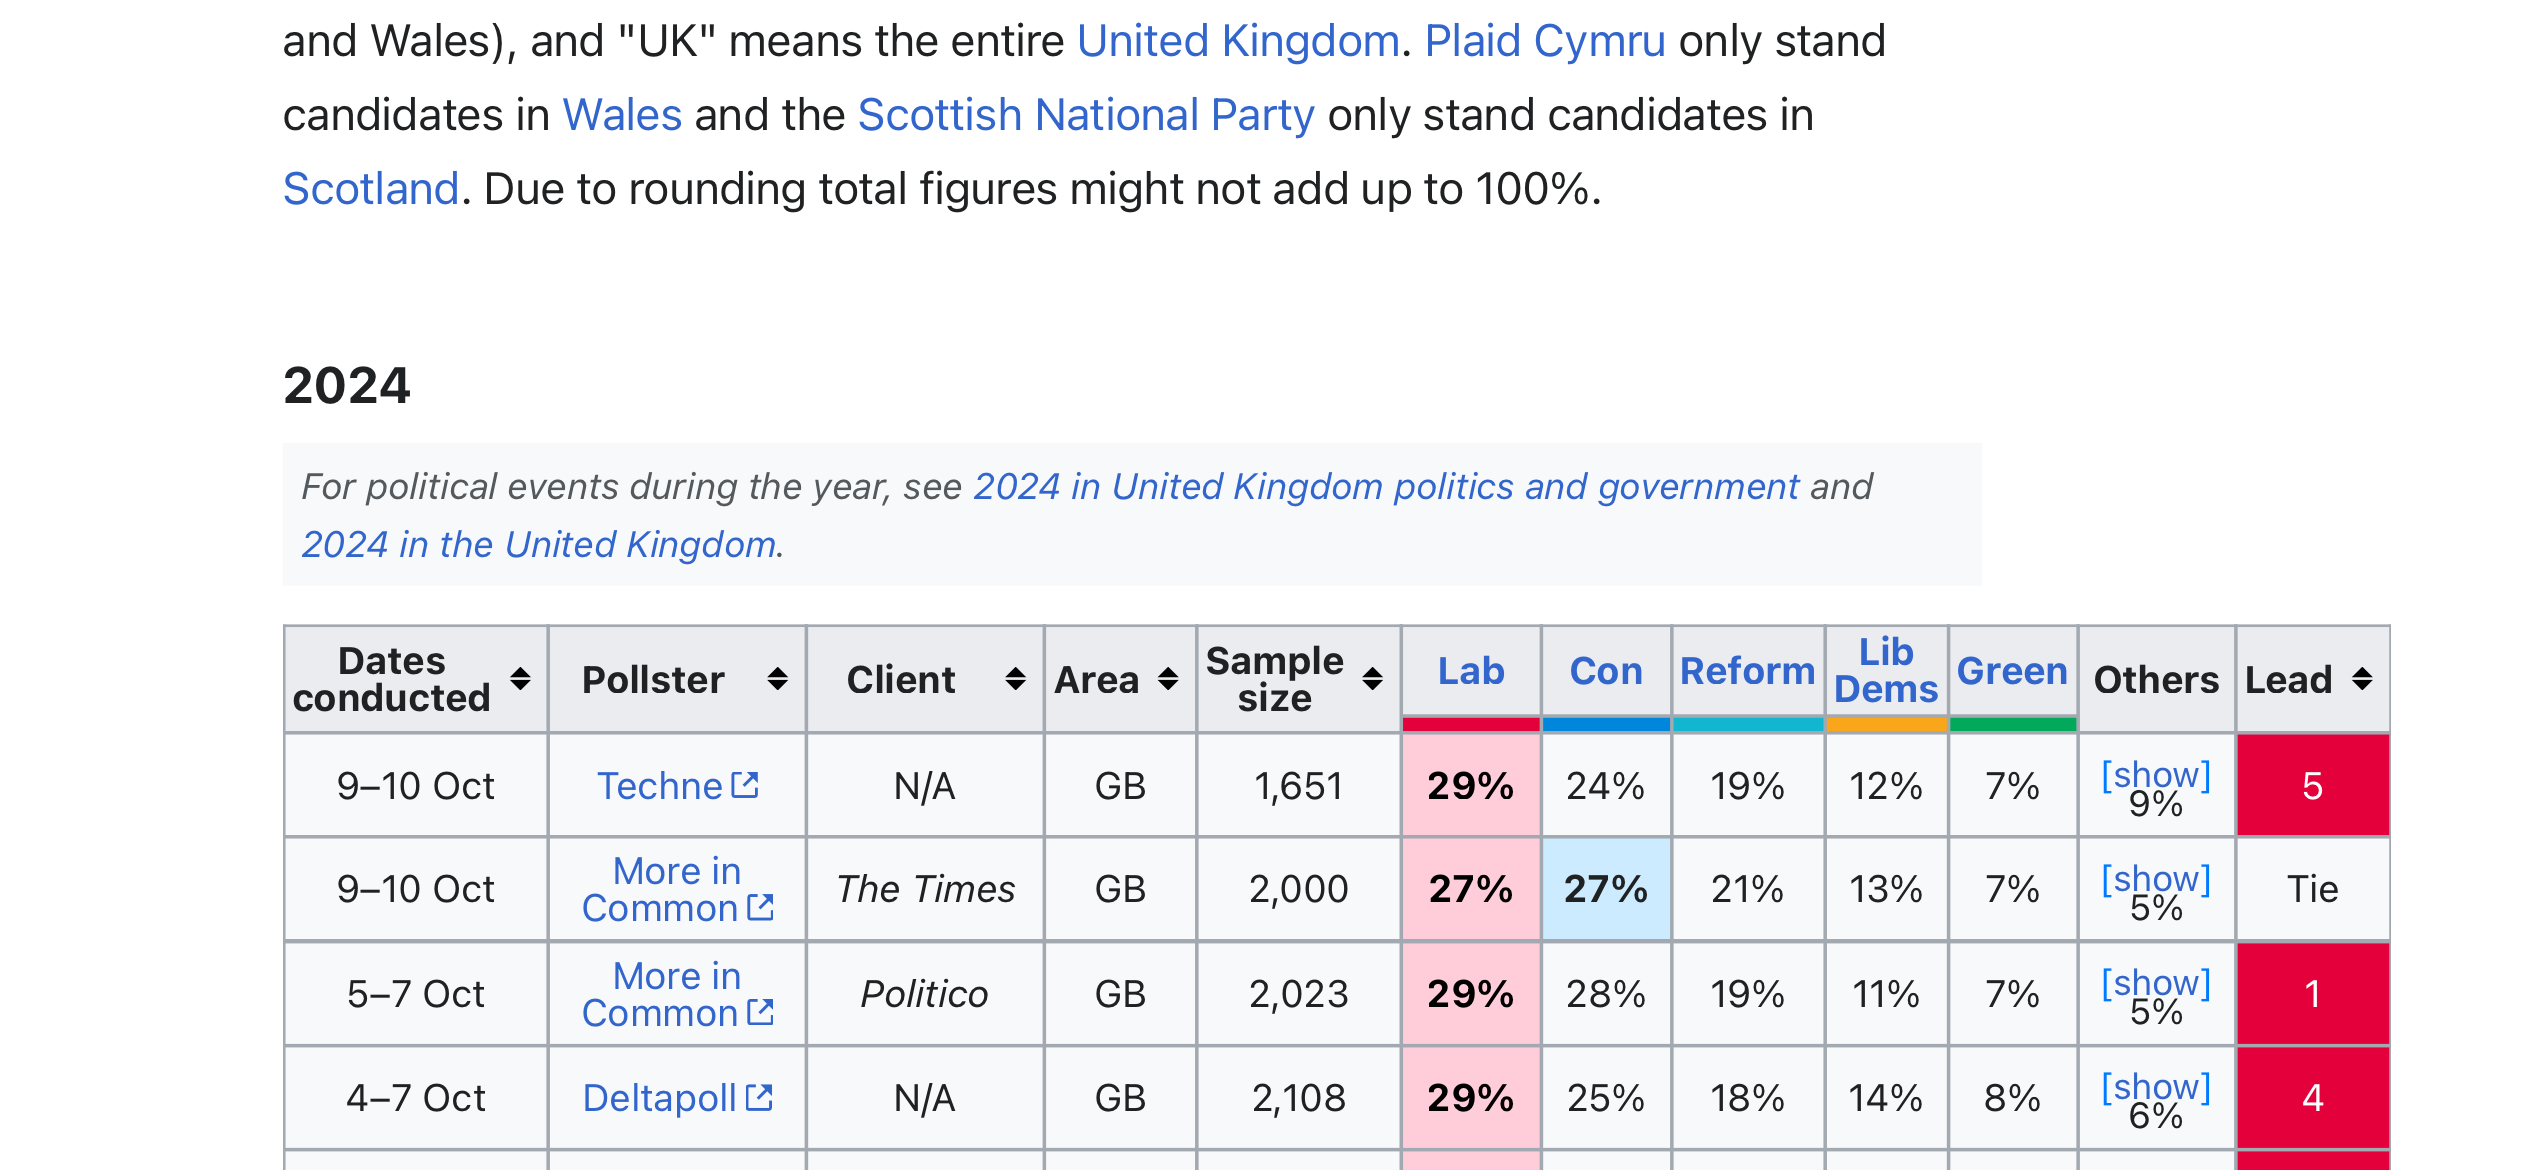Show Others breakdown for Techne poll
The height and width of the screenshot is (1170, 2532).
coord(2156,775)
